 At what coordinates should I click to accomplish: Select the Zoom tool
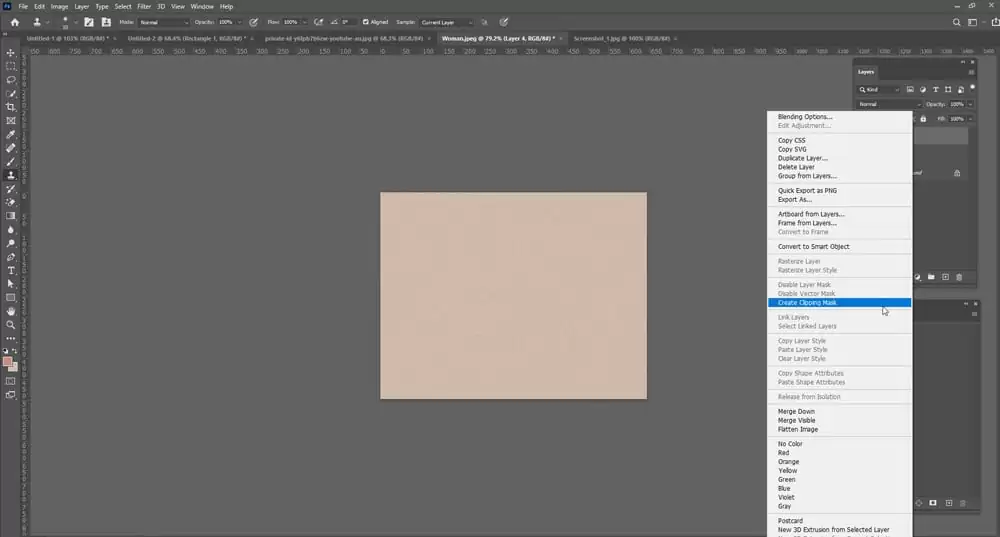11,325
